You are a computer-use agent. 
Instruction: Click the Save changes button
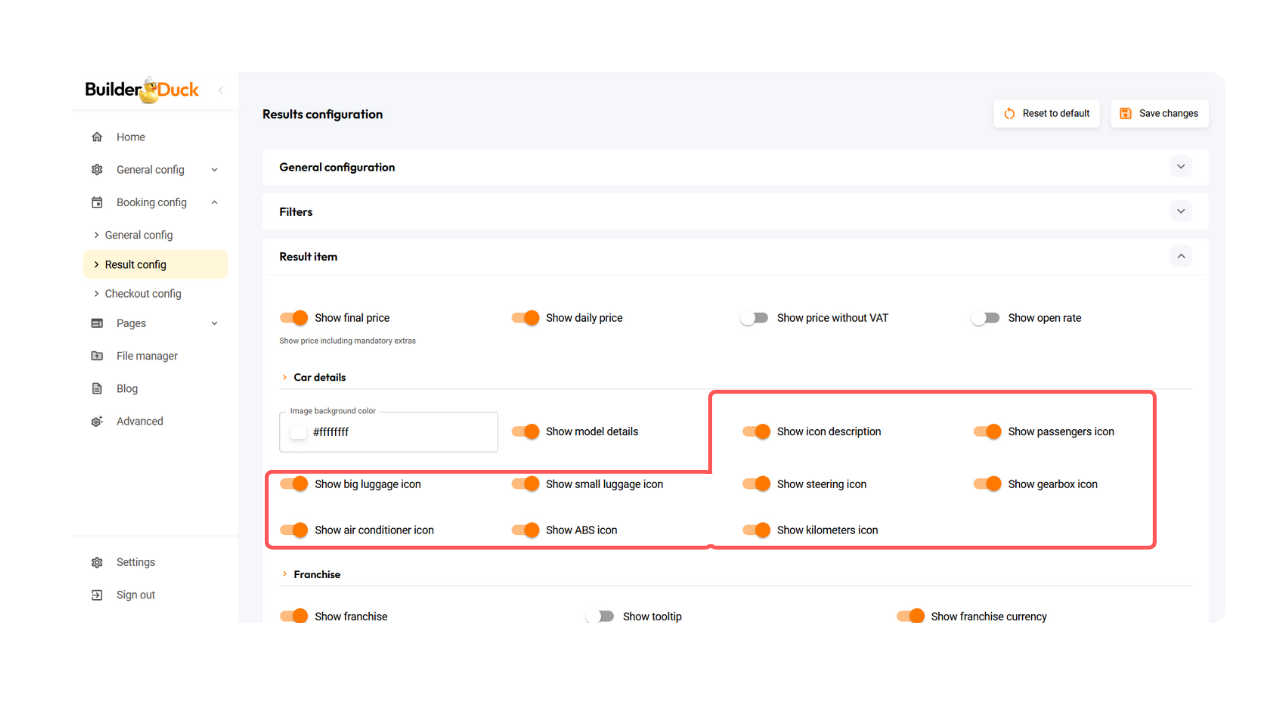coord(1159,114)
